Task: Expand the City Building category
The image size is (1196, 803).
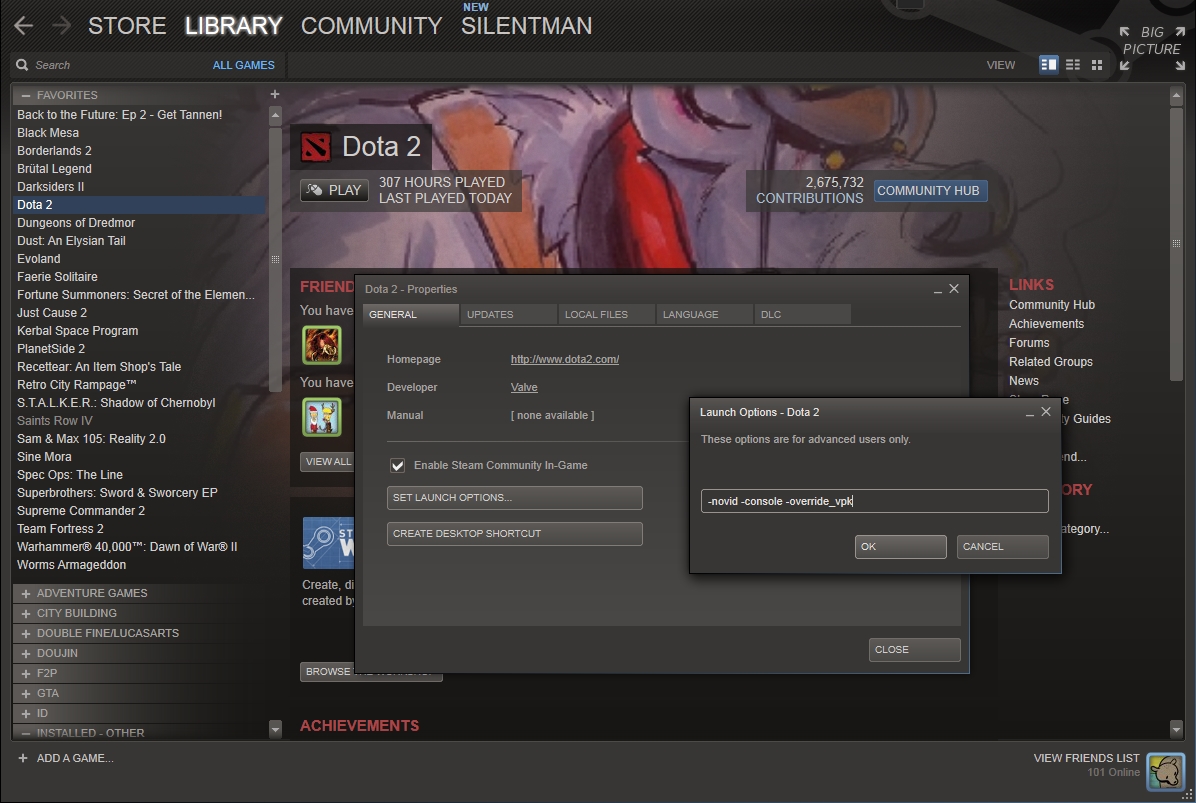Action: pyautogui.click(x=26, y=613)
